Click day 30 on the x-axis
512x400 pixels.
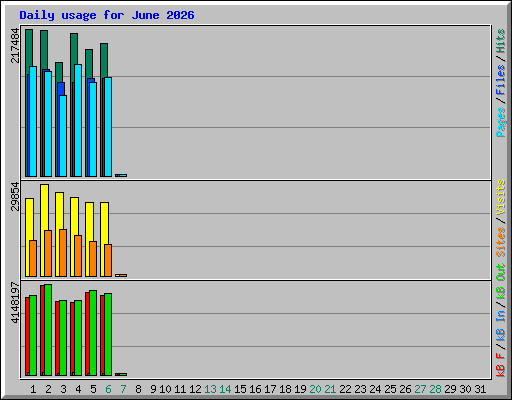(x=465, y=389)
